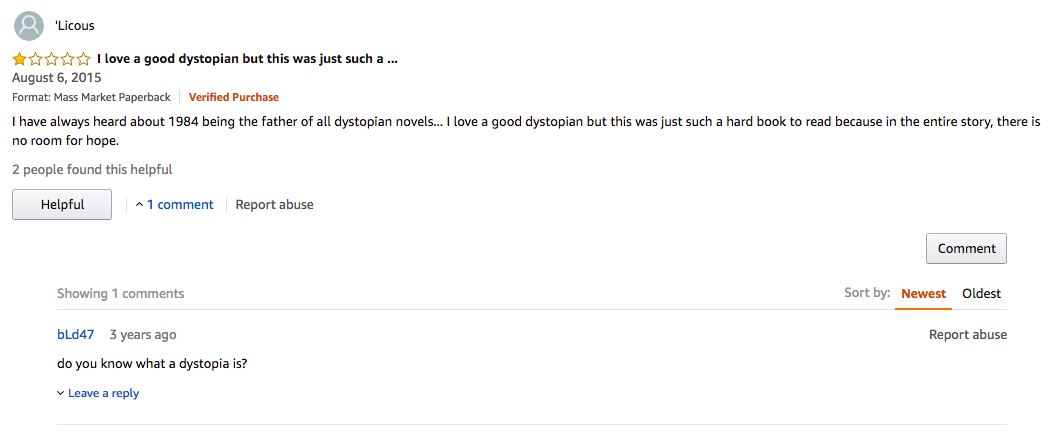
Task: Open the 1 comment link
Action: [180, 205]
